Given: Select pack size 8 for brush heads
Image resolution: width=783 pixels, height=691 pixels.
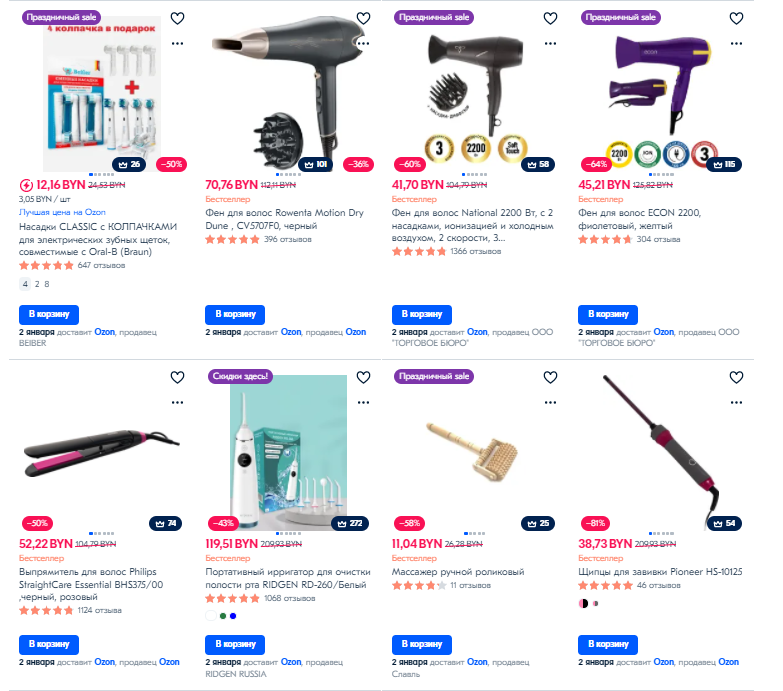Looking at the screenshot, I should 47,284.
